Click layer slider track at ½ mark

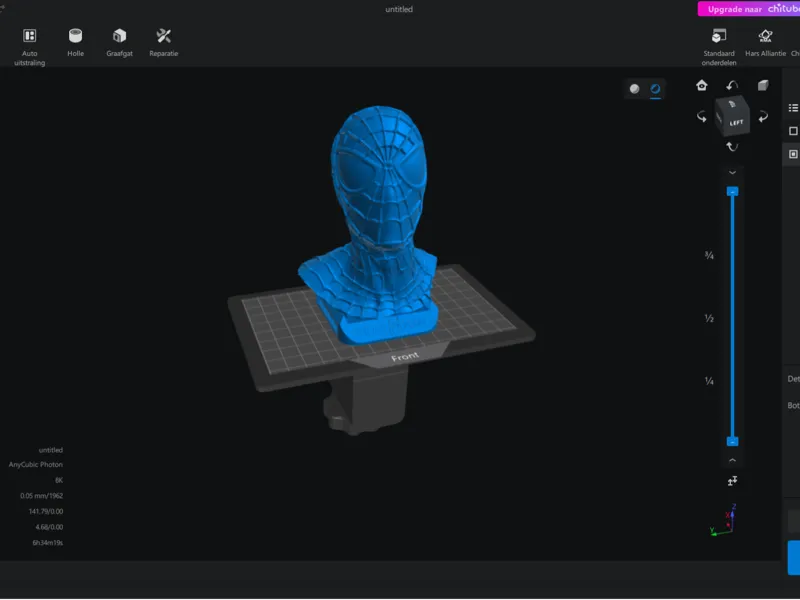click(732, 318)
